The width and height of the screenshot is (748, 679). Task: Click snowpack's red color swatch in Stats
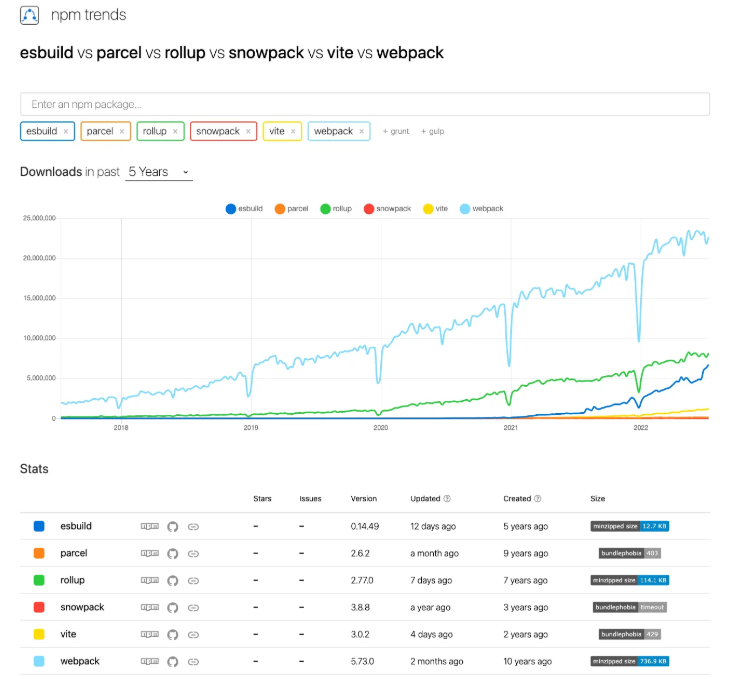(x=39, y=607)
